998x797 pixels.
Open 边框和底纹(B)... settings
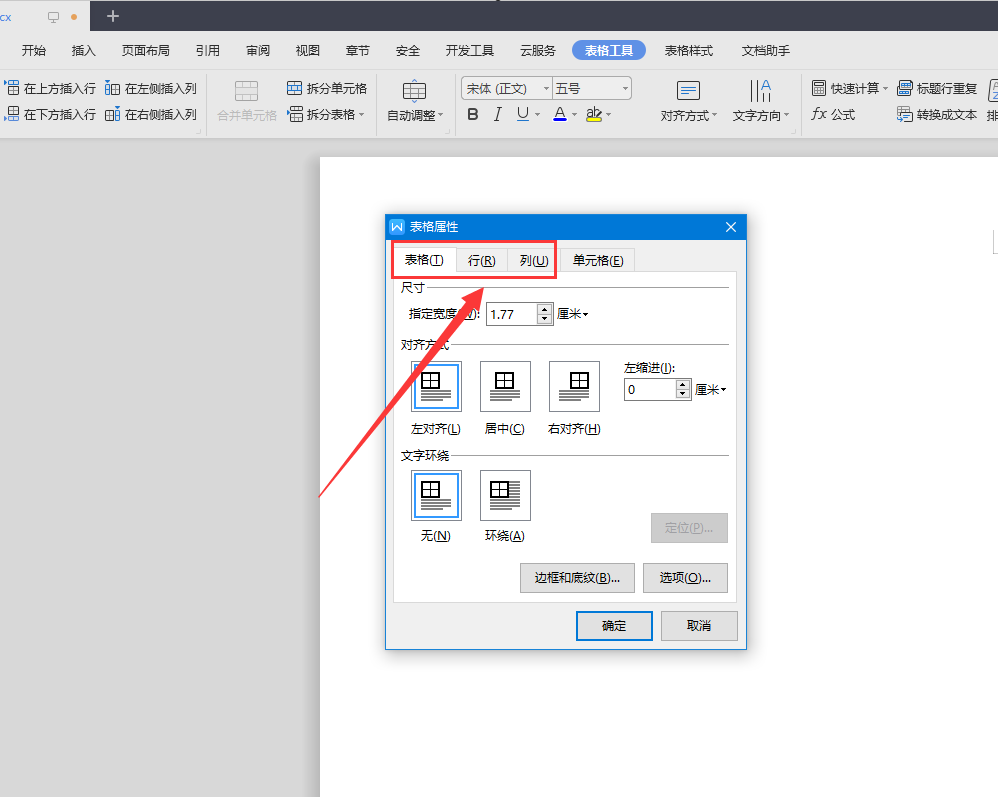(x=577, y=577)
